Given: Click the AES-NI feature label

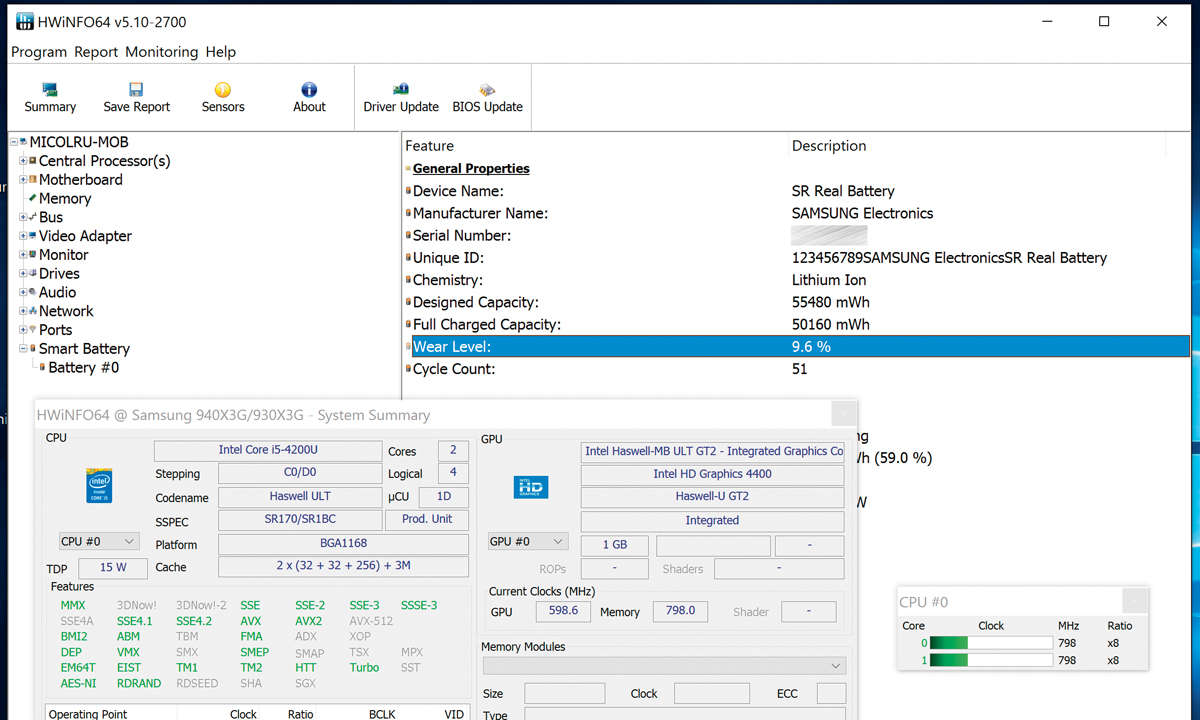Looking at the screenshot, I should (x=78, y=683).
